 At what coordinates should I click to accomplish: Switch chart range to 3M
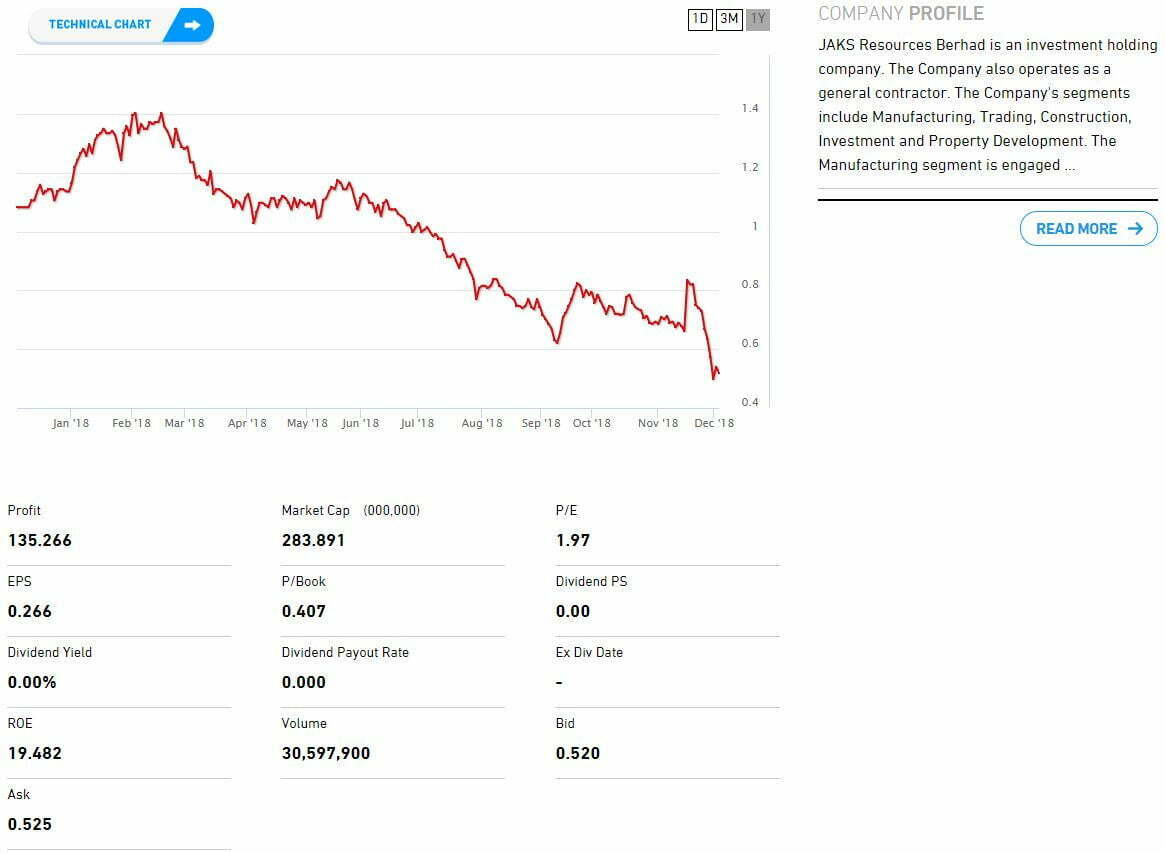[x=729, y=19]
